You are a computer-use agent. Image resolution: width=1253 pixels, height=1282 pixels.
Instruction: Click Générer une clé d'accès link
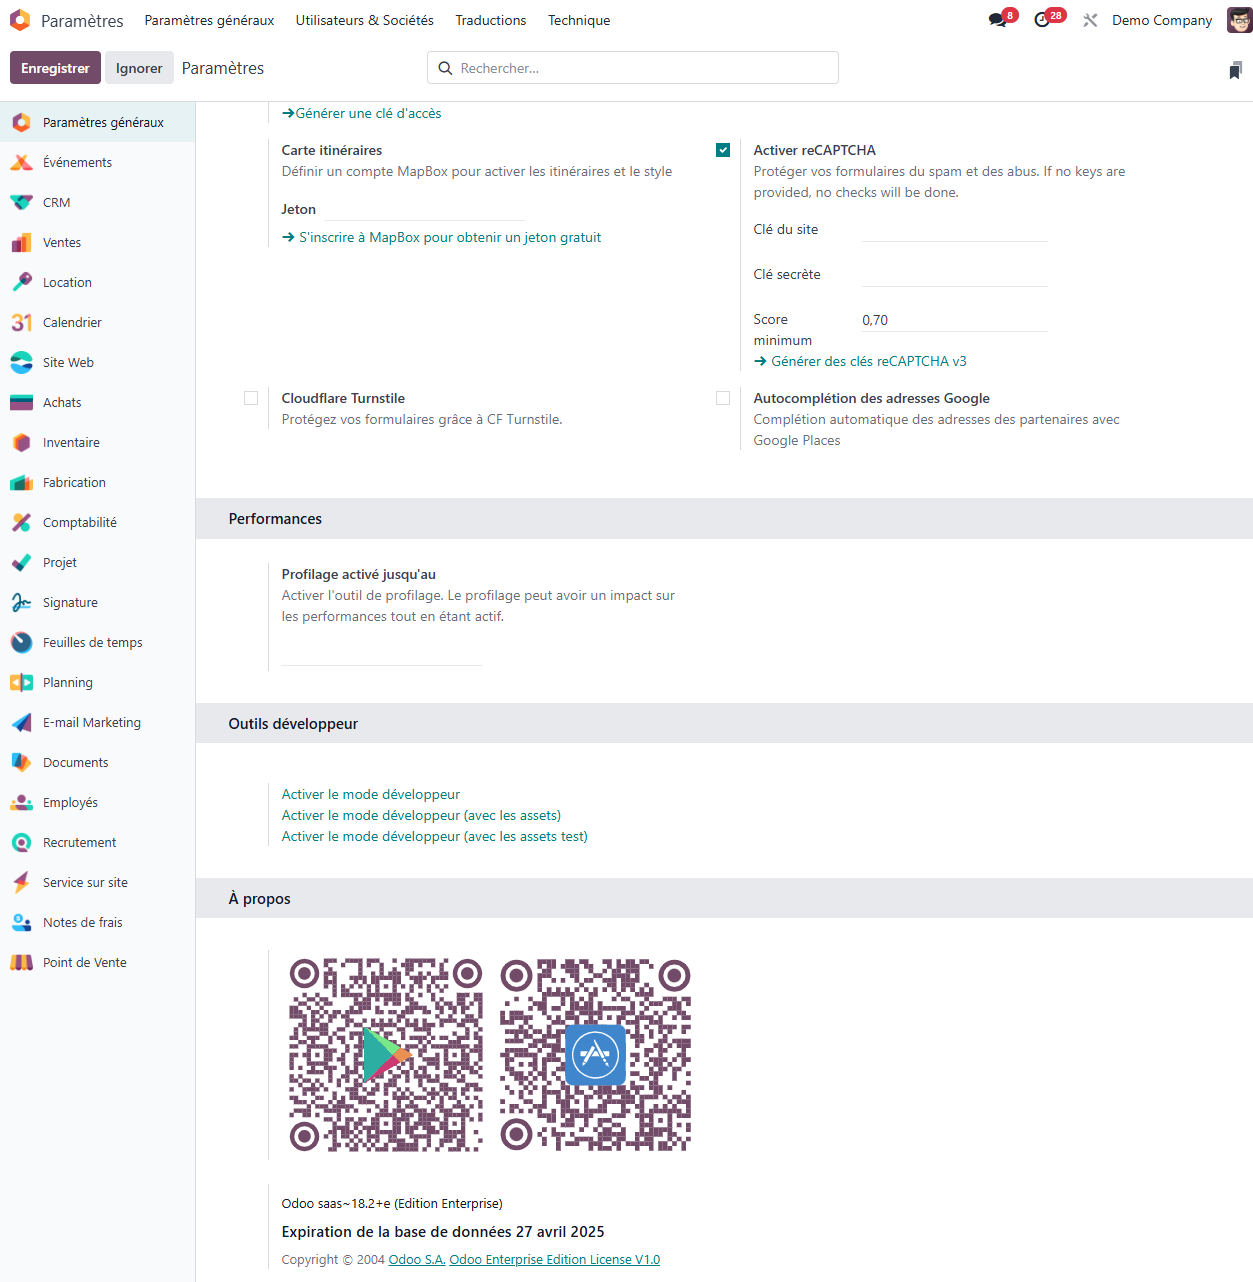(x=361, y=113)
